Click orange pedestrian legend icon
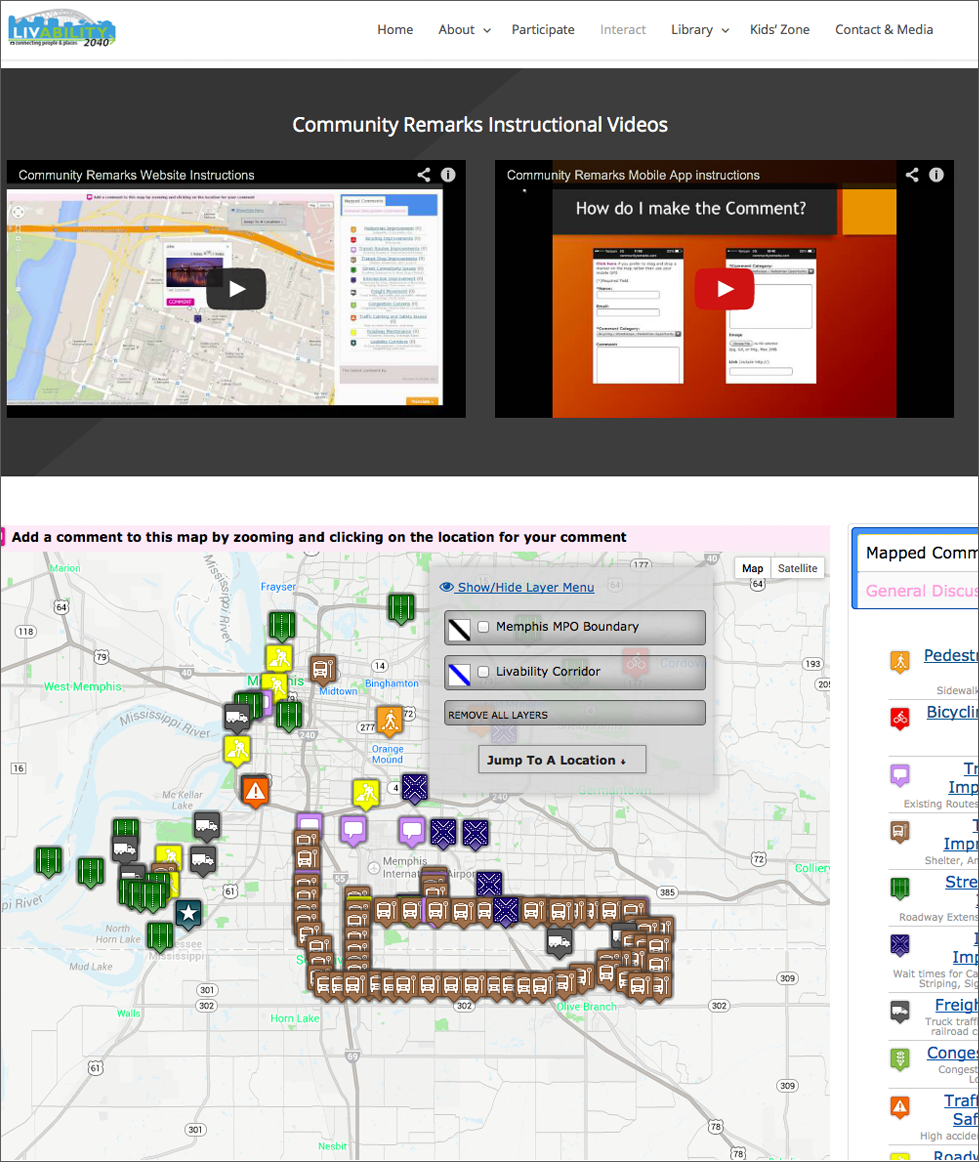The image size is (979, 1162). [900, 661]
